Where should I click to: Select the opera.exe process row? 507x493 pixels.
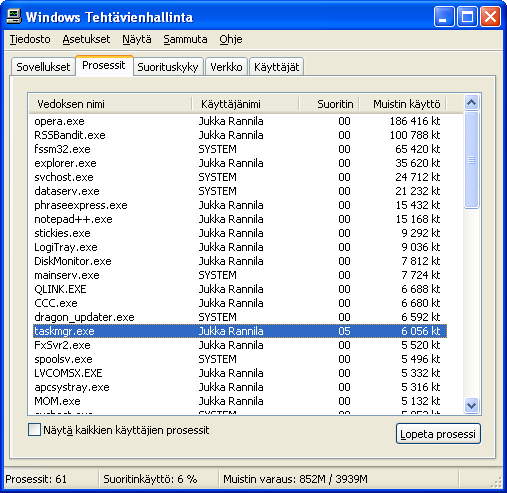coord(240,121)
